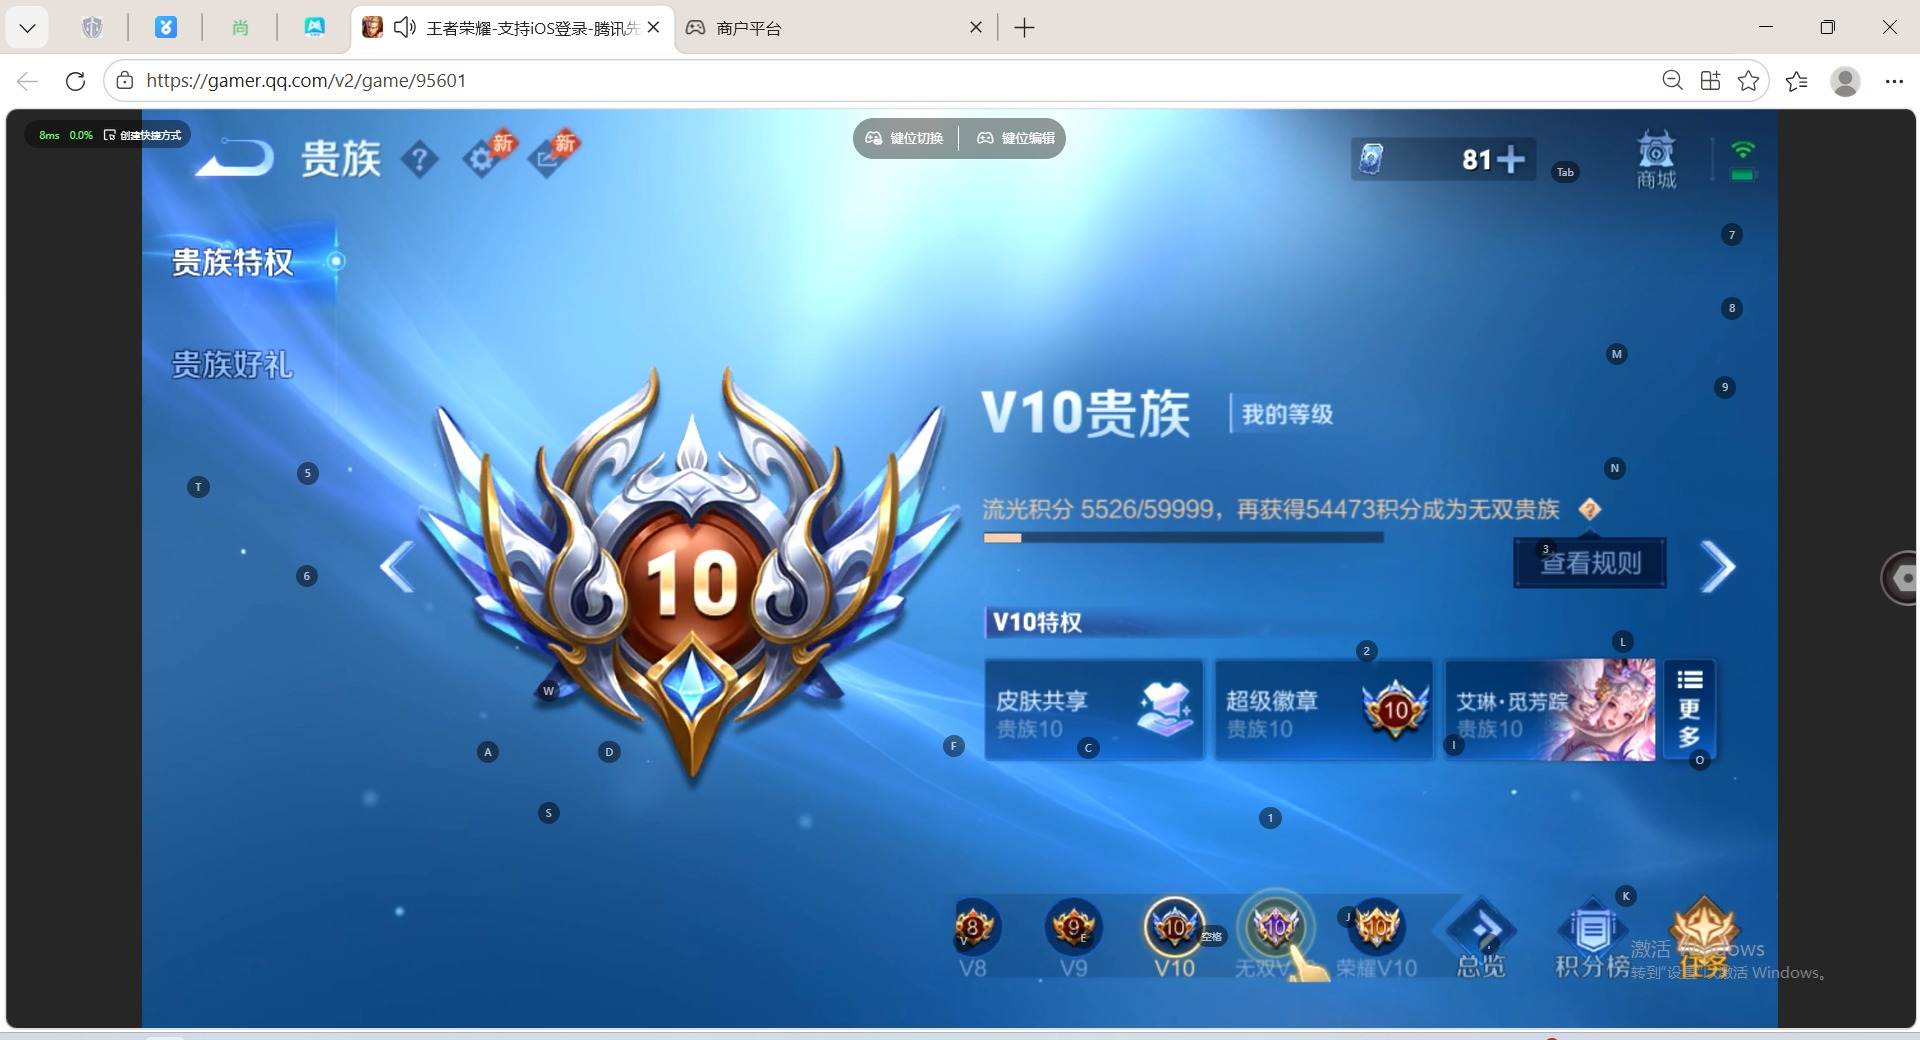Add this page to favorites with the star
1920x1040 pixels.
(x=1748, y=81)
